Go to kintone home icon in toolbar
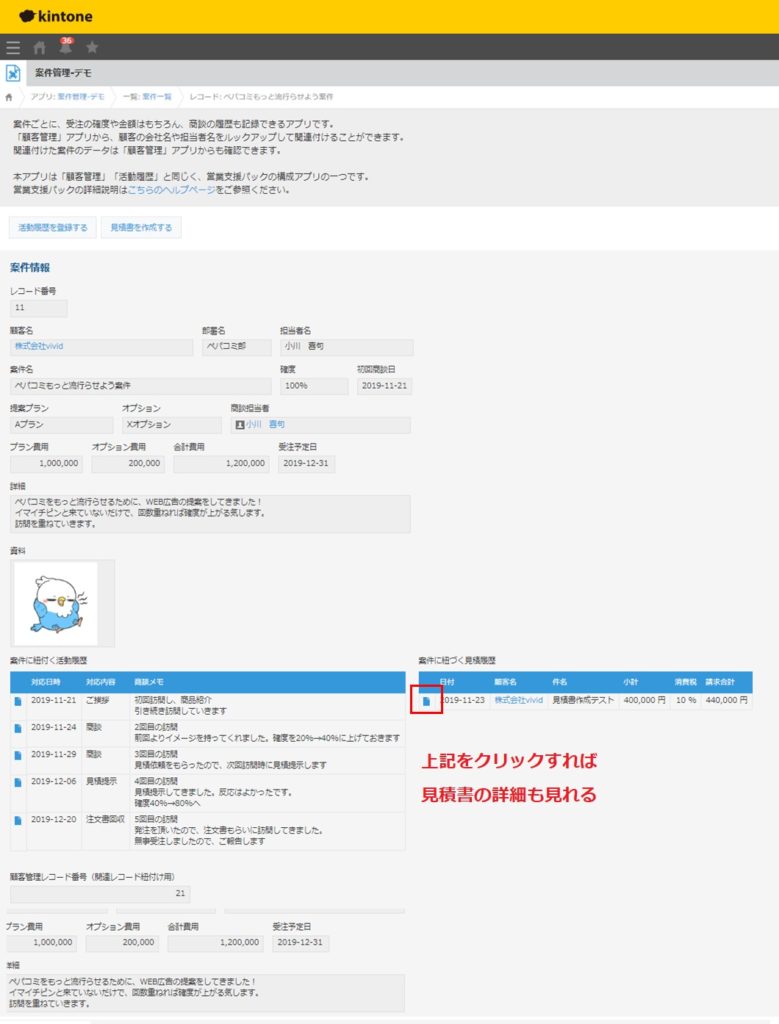Viewport: 779px width, 1024px height. click(40, 47)
